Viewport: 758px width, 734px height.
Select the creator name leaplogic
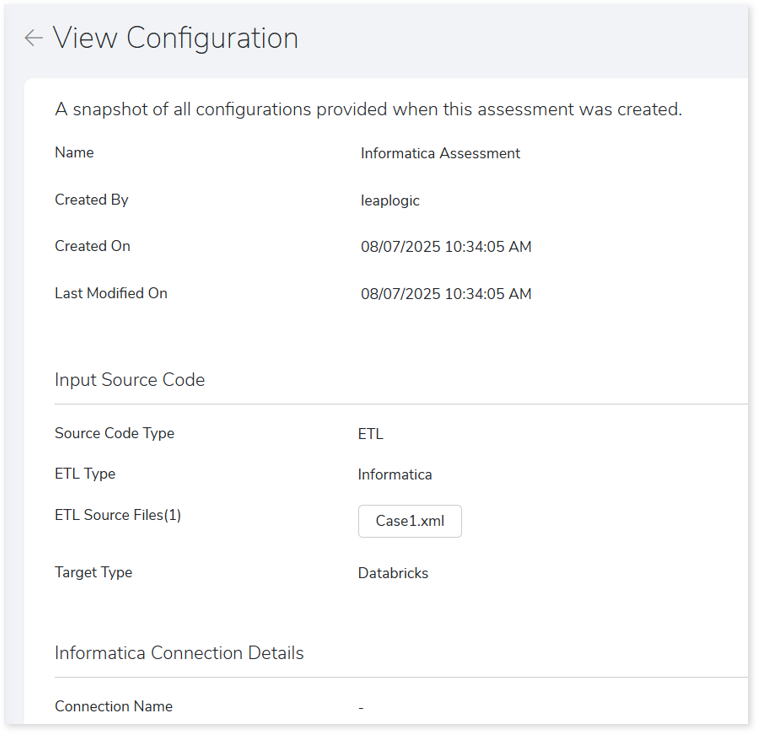390,201
